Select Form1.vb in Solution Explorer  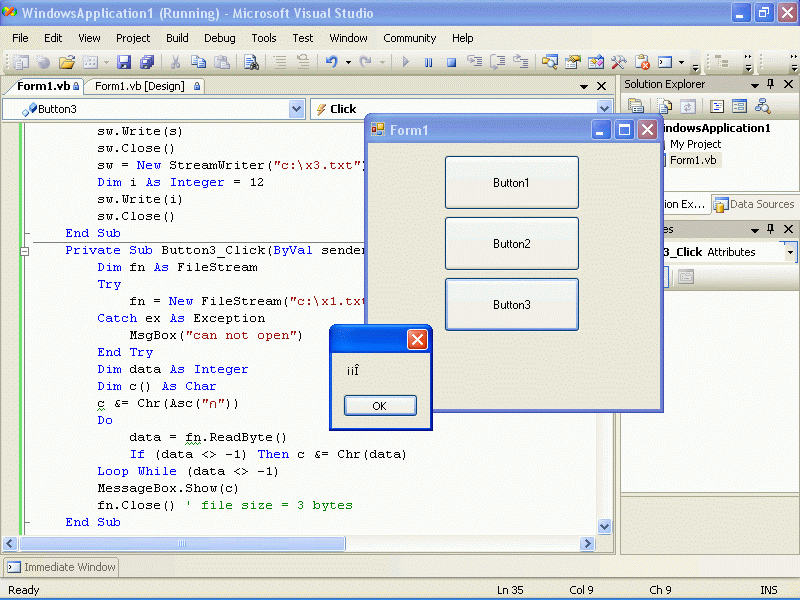(x=693, y=160)
